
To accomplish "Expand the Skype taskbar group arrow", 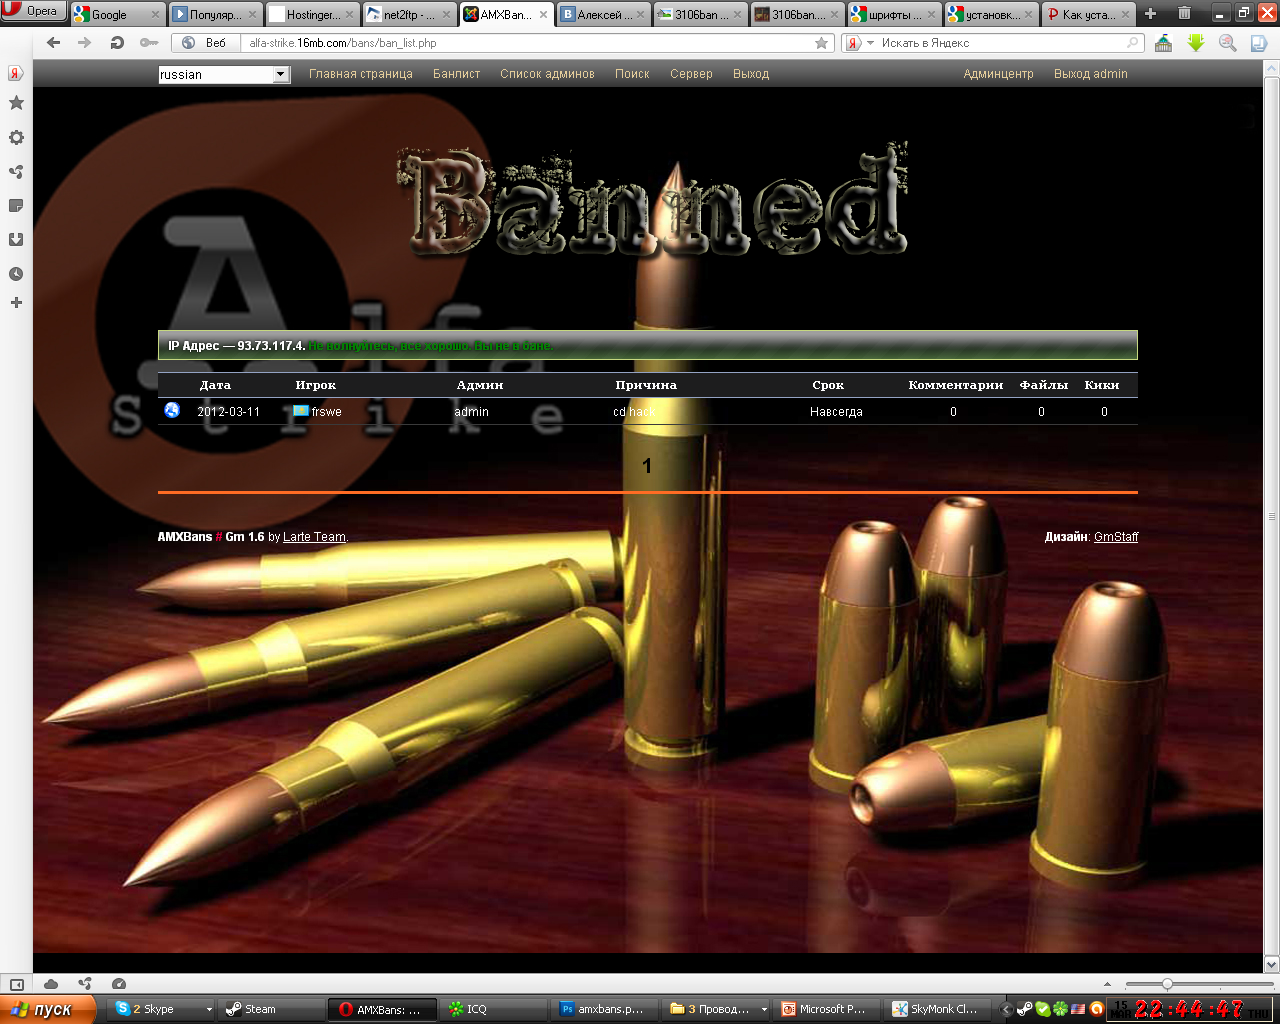I will click(x=209, y=1010).
